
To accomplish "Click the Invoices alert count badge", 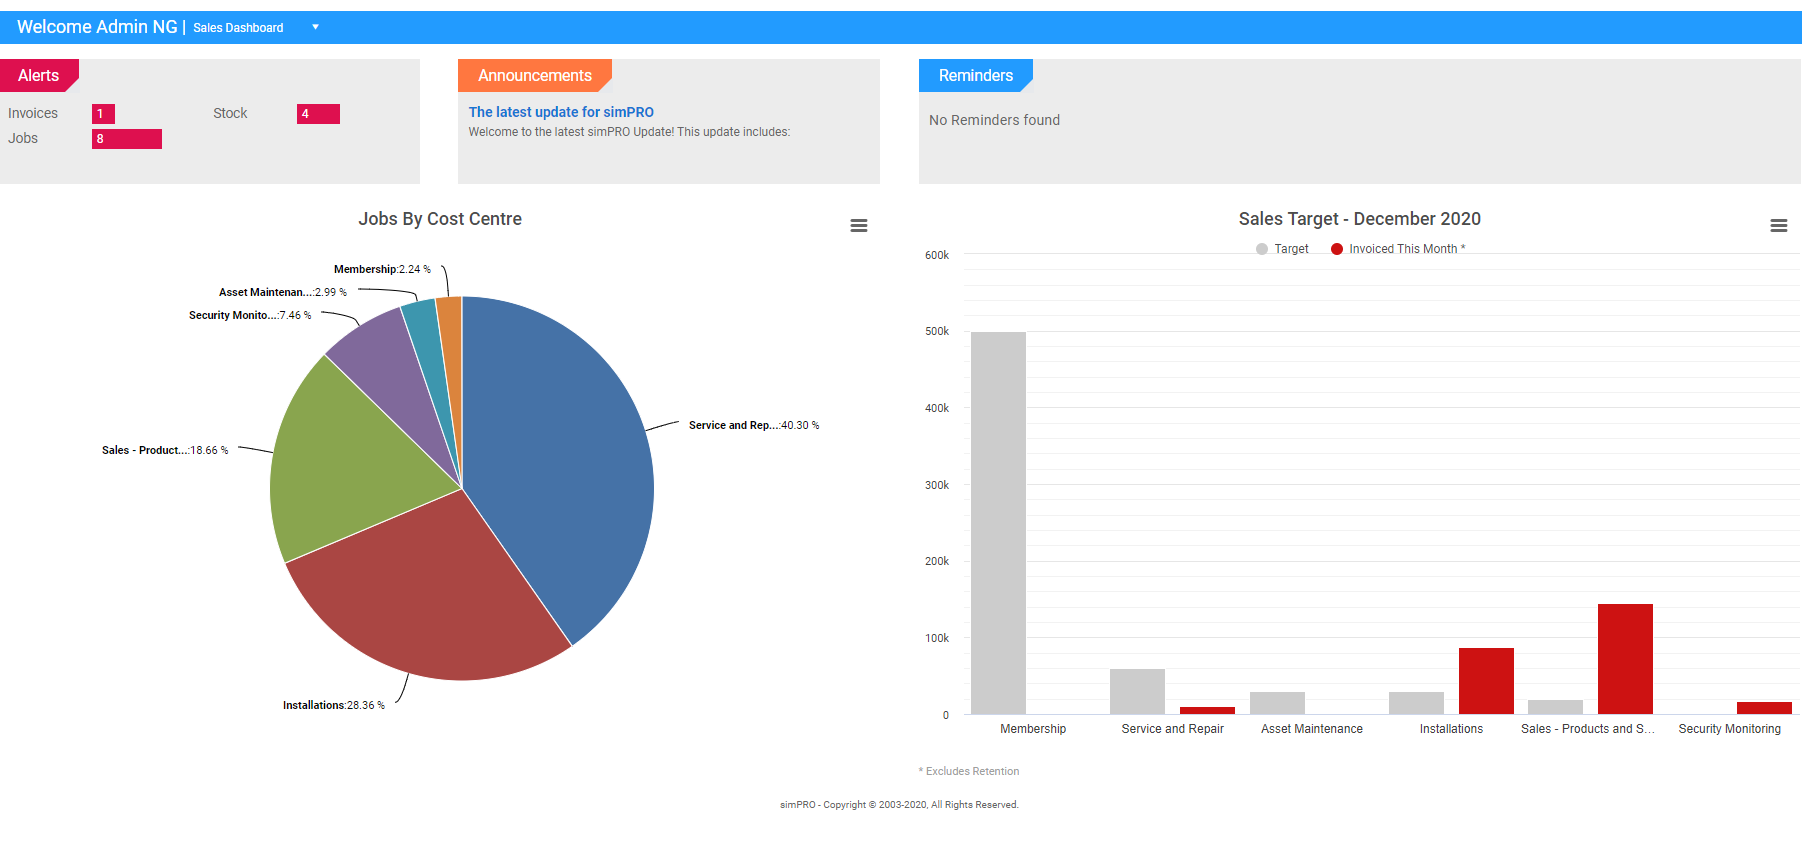I will tap(103, 114).
